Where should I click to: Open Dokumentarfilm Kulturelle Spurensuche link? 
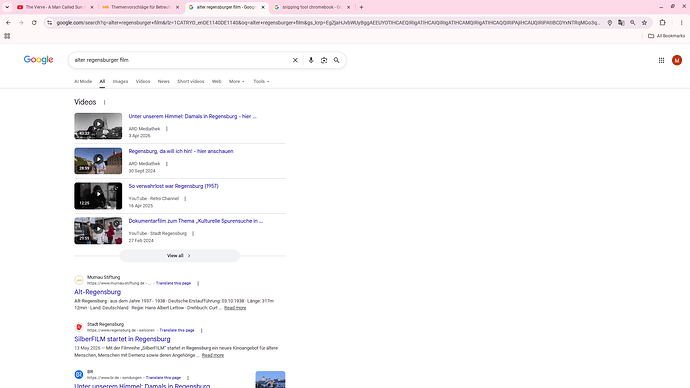195,221
